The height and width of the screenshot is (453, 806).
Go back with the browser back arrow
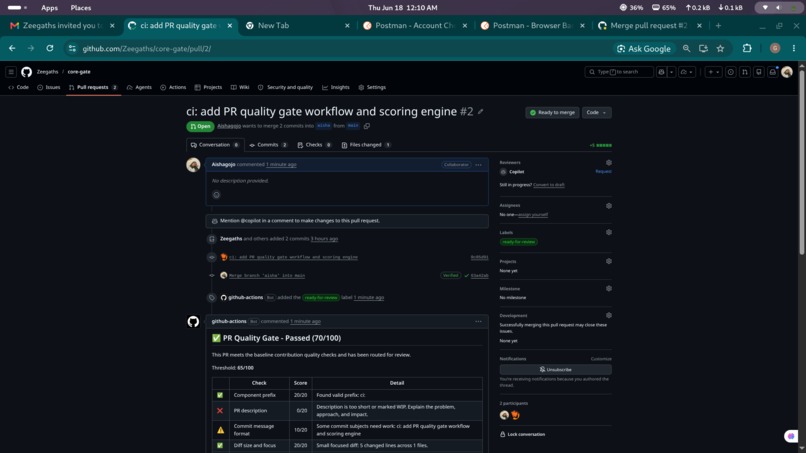pos(12,48)
